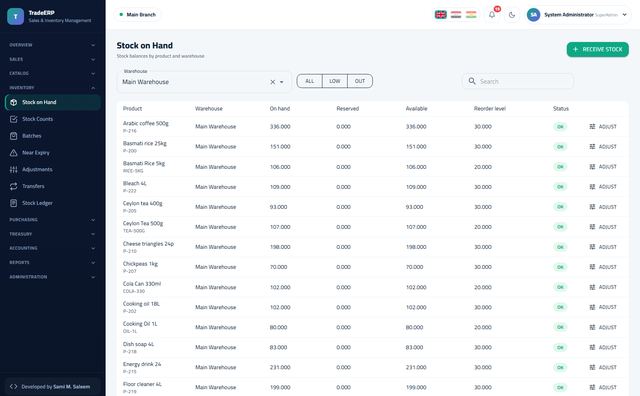The width and height of the screenshot is (640, 396).
Task: Click adjust icon for Ceylon tea 400g
Action: [x=592, y=207]
